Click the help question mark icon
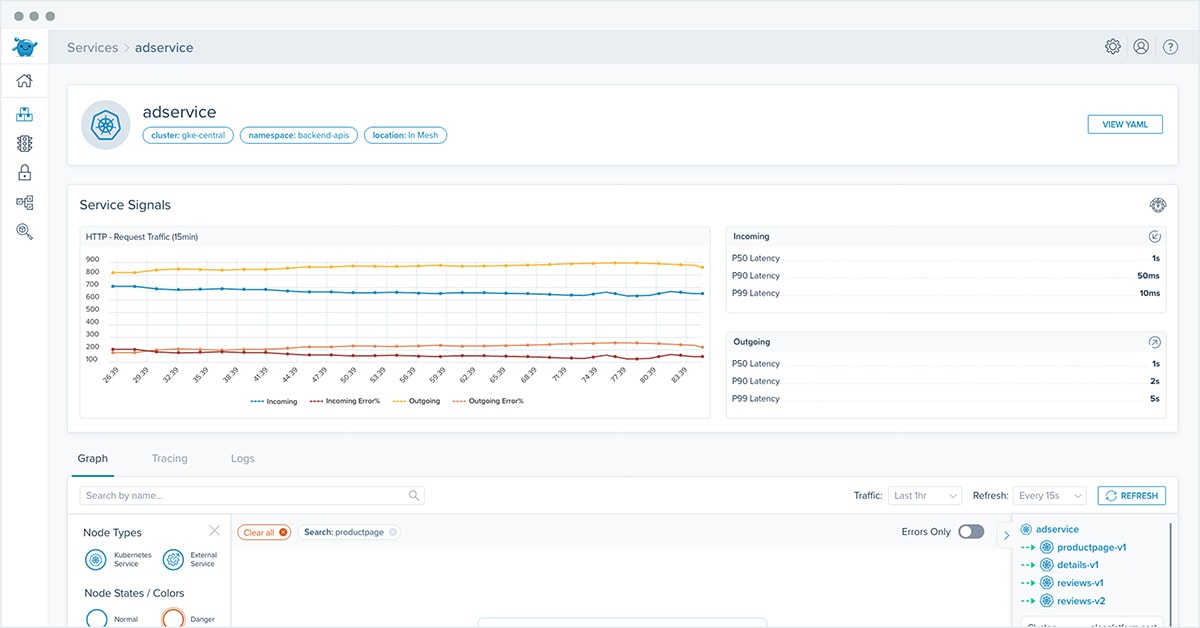1200x628 pixels. point(1170,47)
